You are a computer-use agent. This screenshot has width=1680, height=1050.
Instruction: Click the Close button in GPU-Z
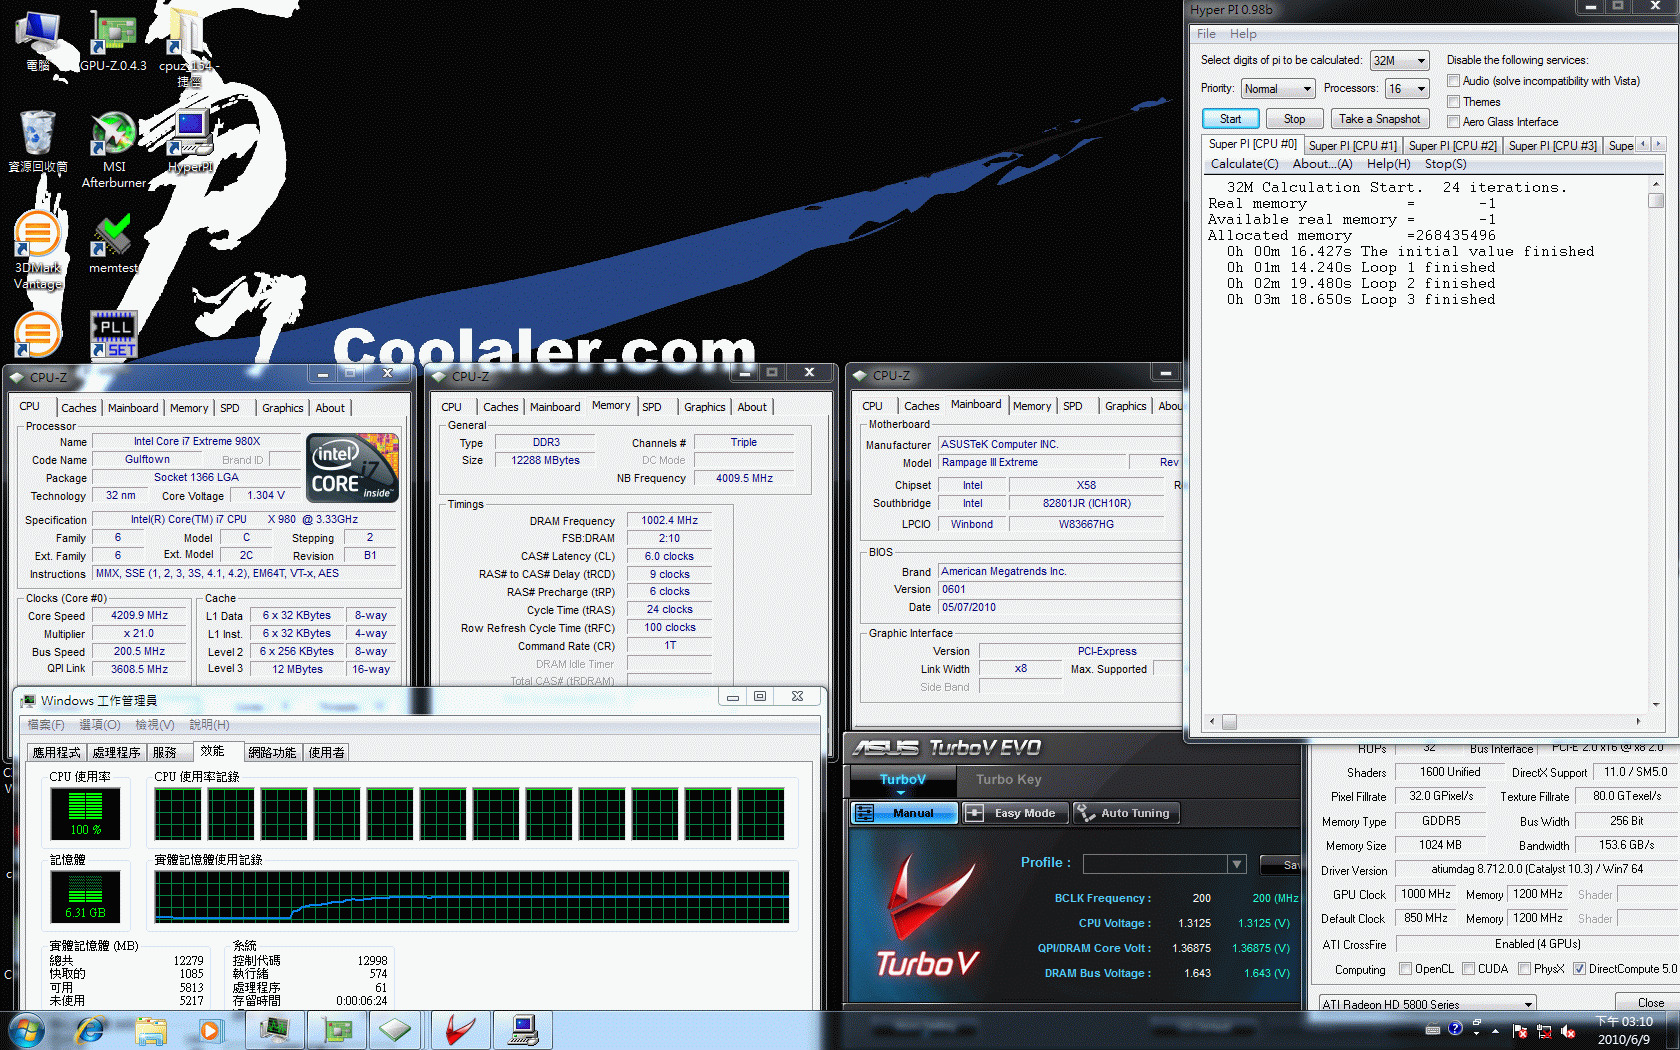click(x=1649, y=1003)
